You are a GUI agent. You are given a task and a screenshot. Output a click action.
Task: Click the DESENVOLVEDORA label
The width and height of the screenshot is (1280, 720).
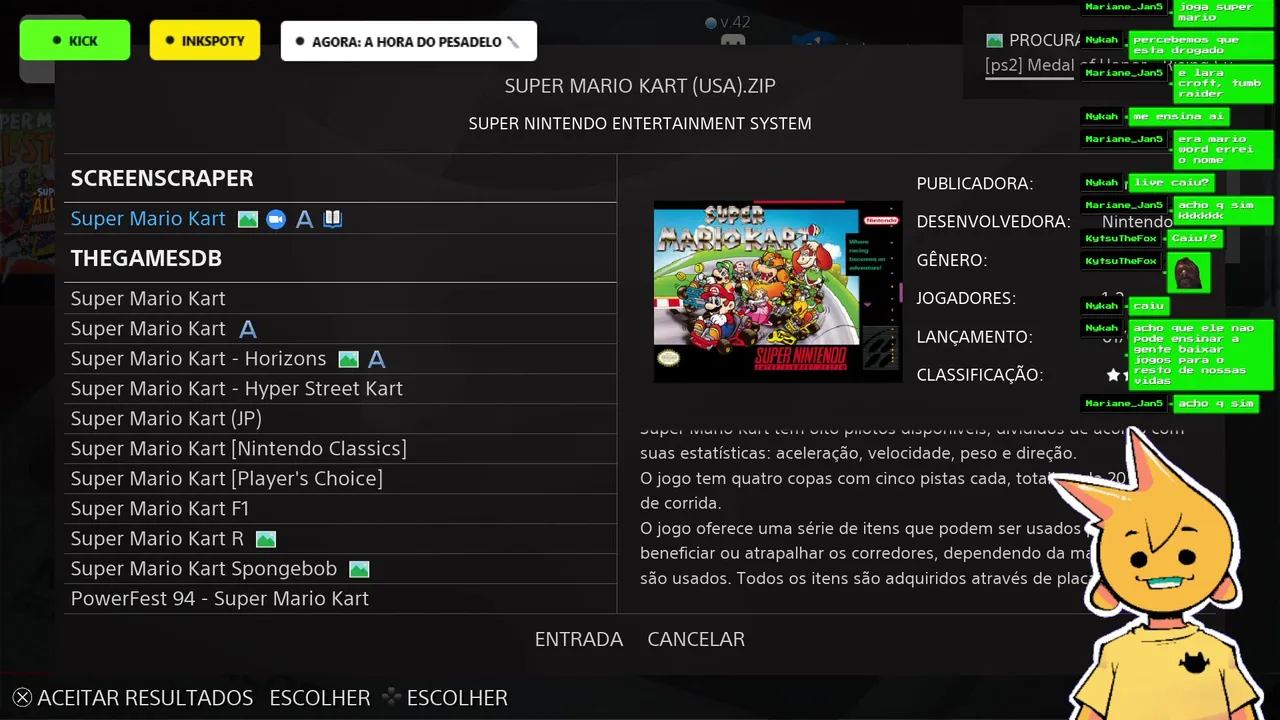point(994,222)
